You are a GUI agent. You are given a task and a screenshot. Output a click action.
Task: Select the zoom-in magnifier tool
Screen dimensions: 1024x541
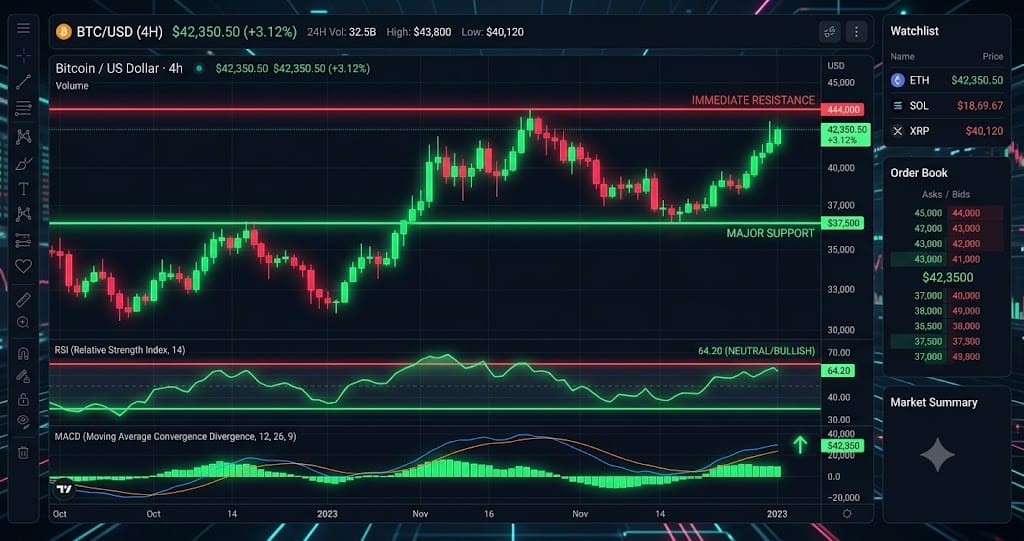[24, 322]
